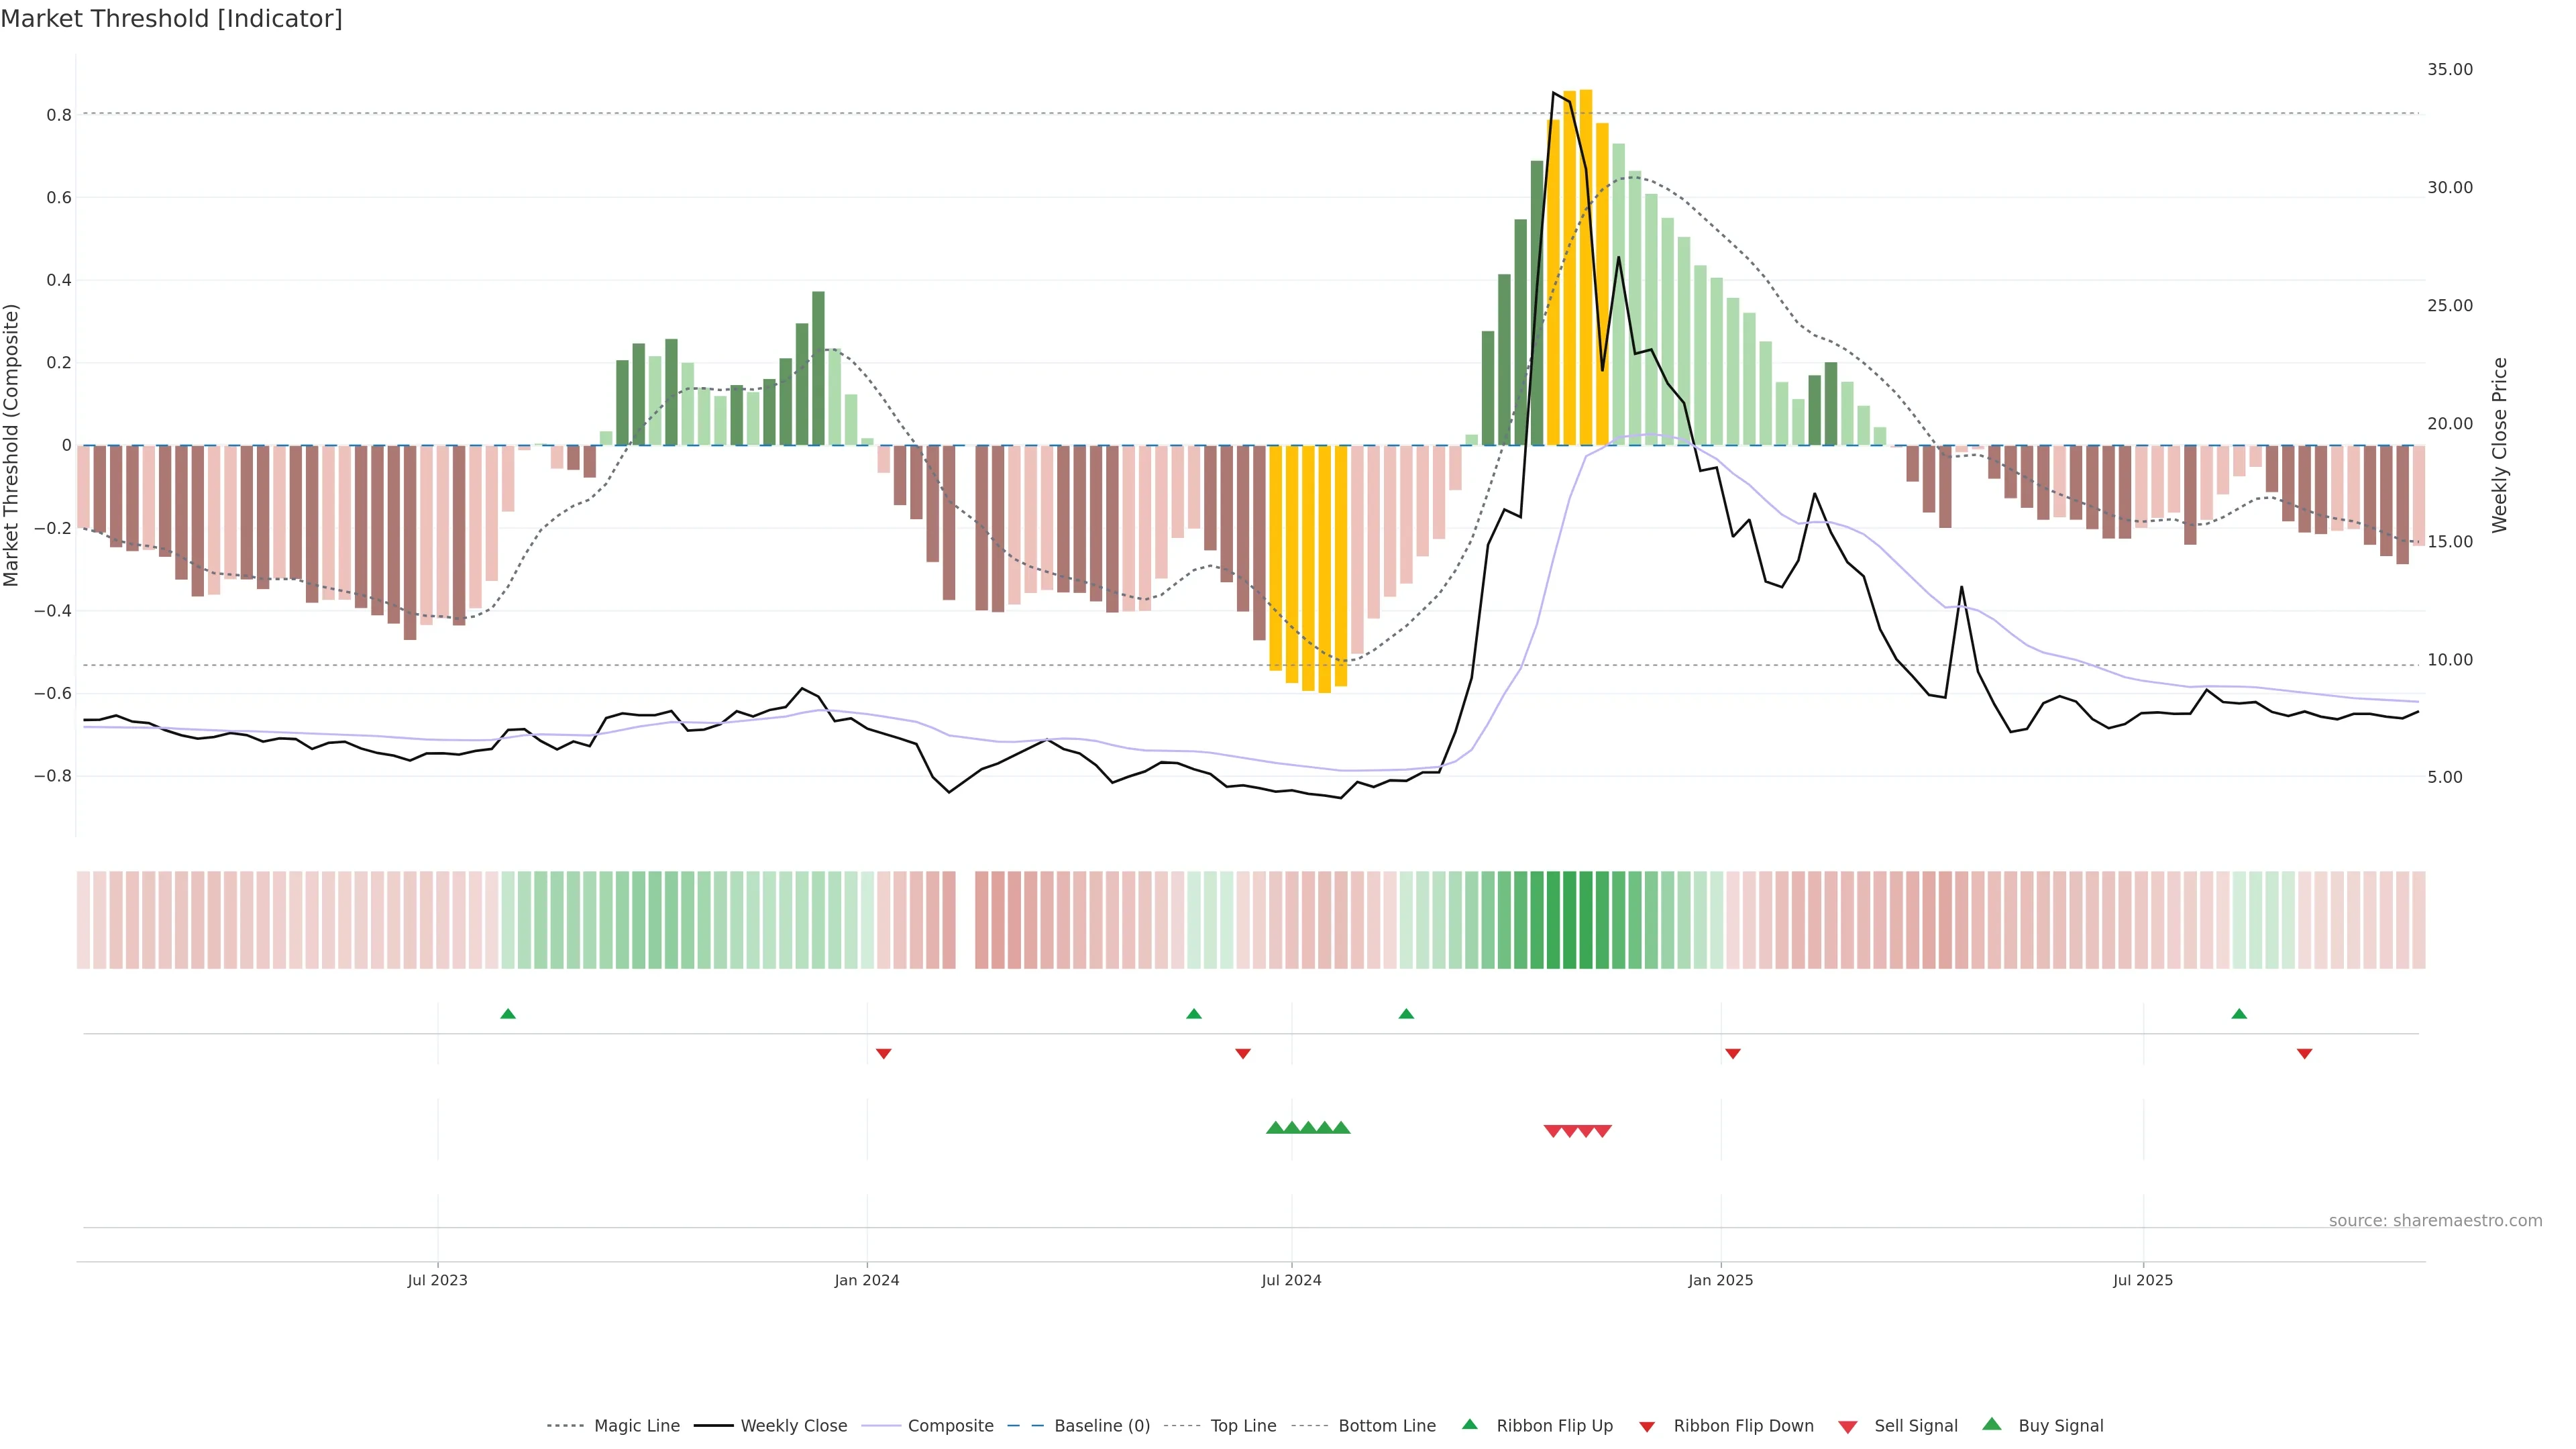Click the Market Threshold [Indicator] title
The height and width of the screenshot is (1449, 2576).
pyautogui.click(x=171, y=19)
